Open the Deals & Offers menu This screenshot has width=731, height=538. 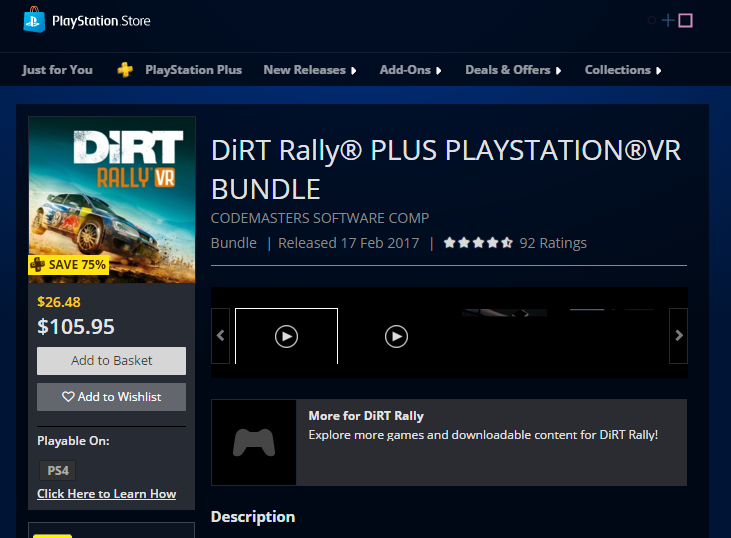tap(508, 69)
